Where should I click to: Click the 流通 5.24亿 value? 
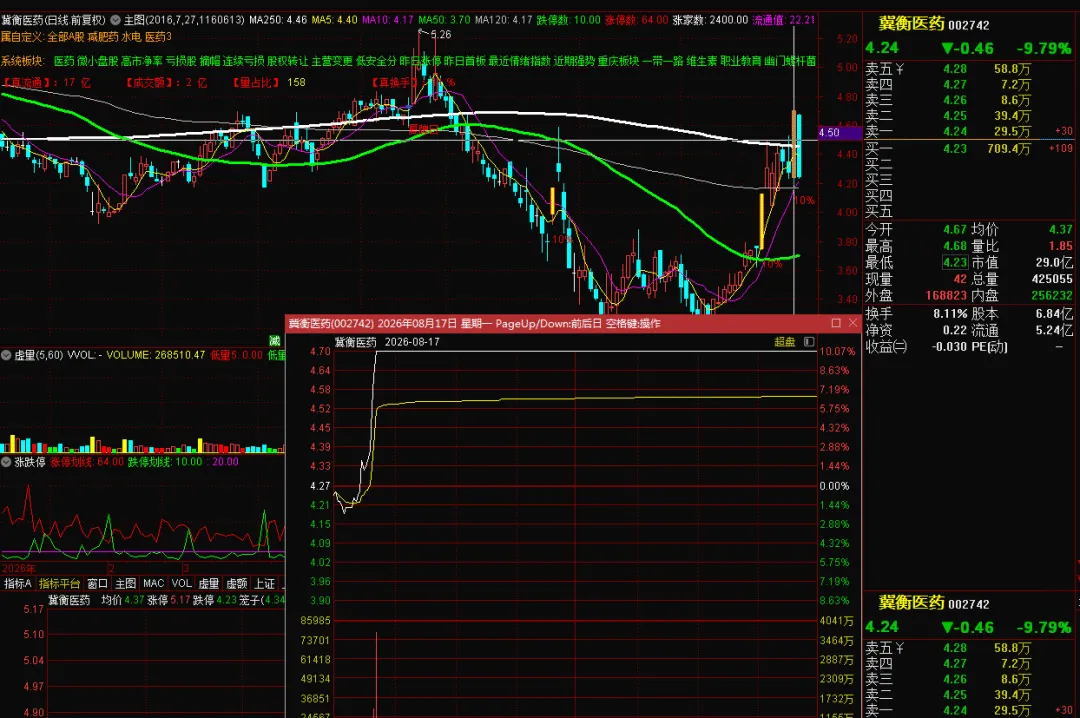[x=1054, y=330]
